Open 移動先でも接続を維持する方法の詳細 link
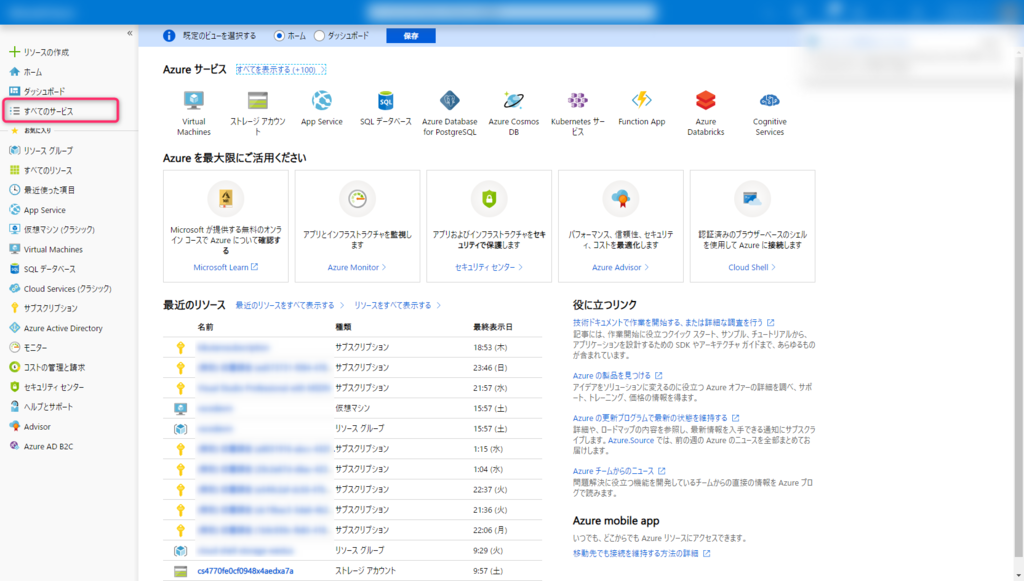The image size is (1024, 581). coord(641,554)
